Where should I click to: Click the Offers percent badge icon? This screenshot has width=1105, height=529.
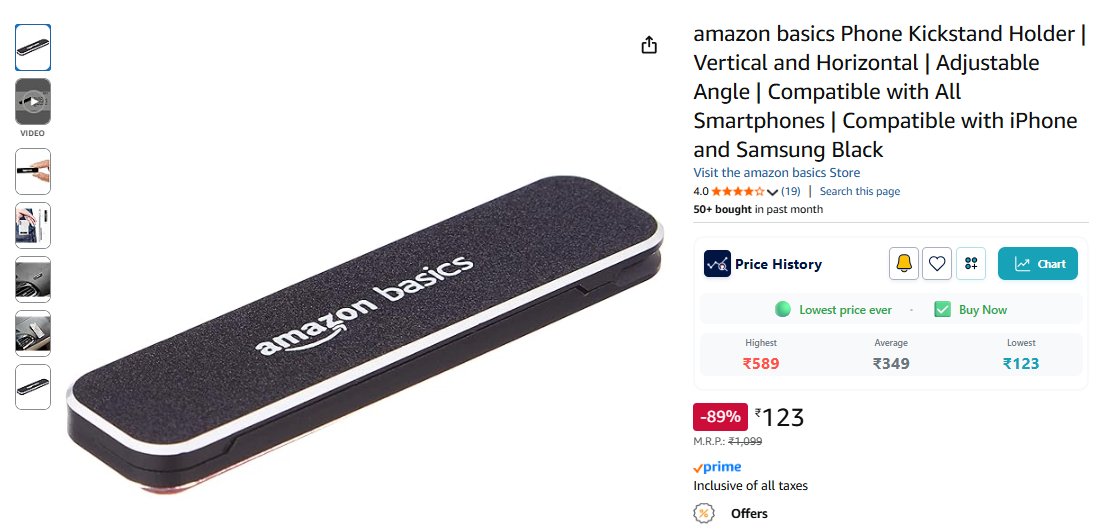coord(703,513)
